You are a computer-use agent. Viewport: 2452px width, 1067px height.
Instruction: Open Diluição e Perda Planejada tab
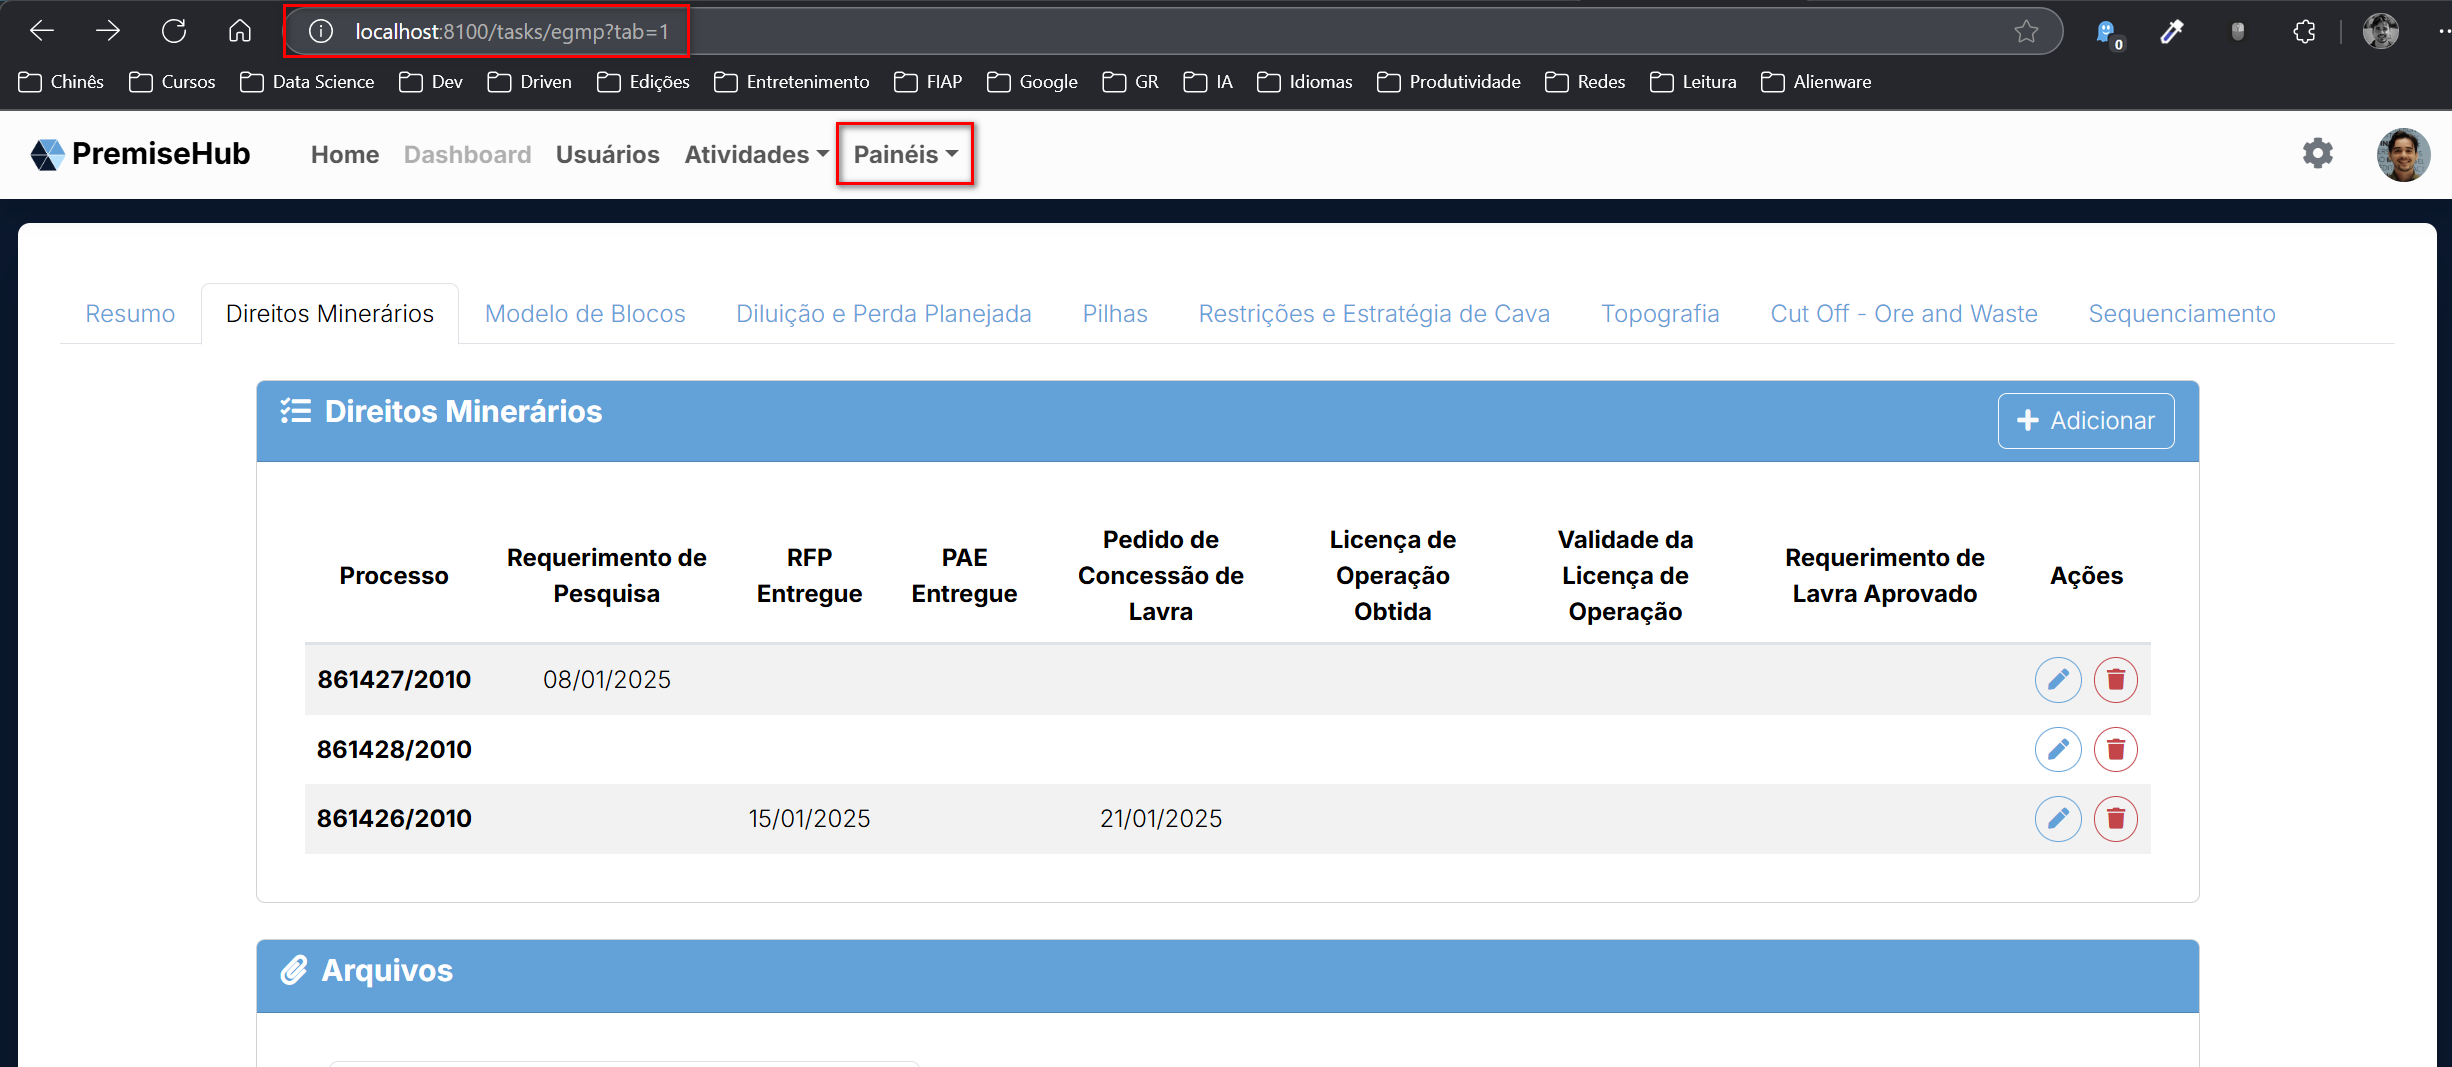[x=884, y=314]
